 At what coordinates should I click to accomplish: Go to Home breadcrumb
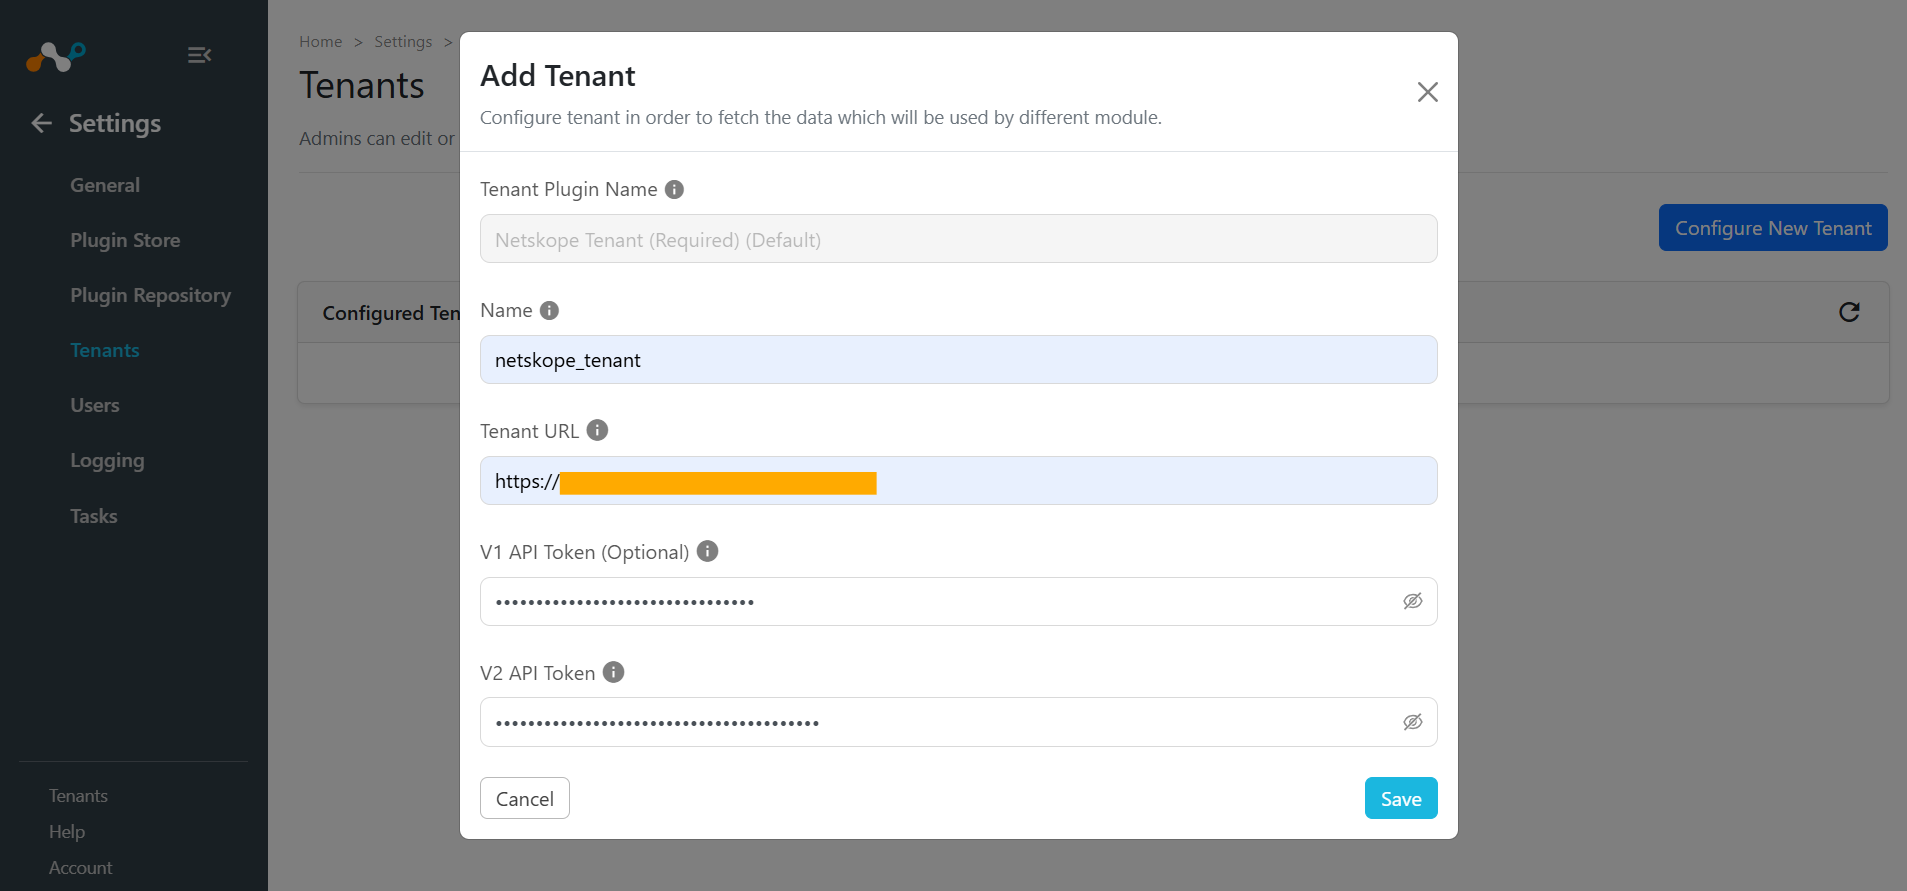pos(320,42)
